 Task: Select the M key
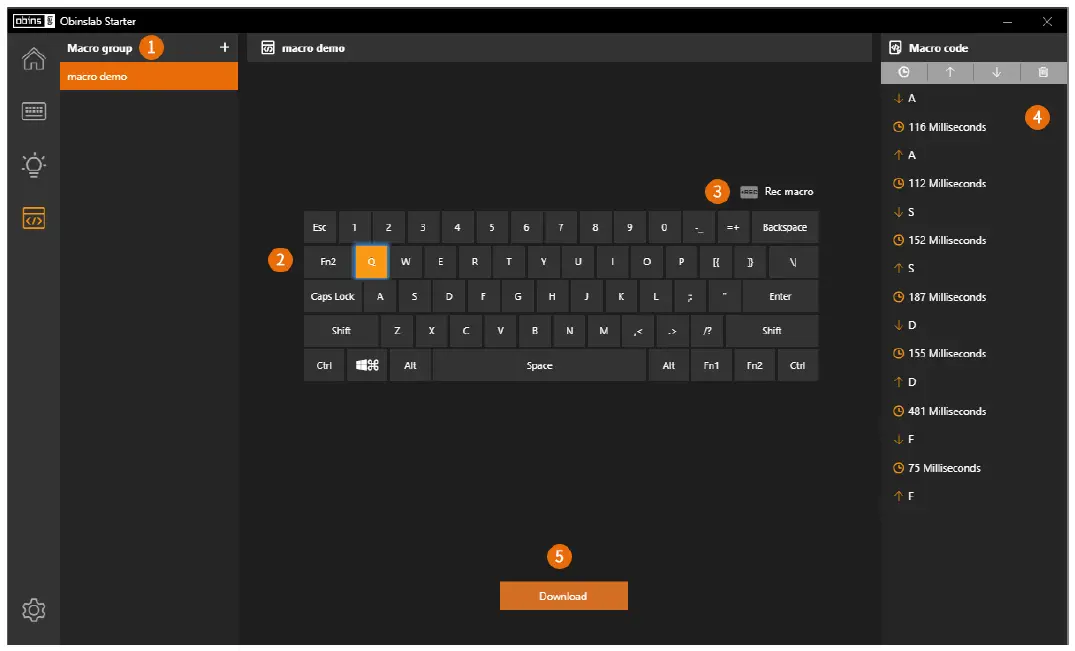click(x=603, y=330)
